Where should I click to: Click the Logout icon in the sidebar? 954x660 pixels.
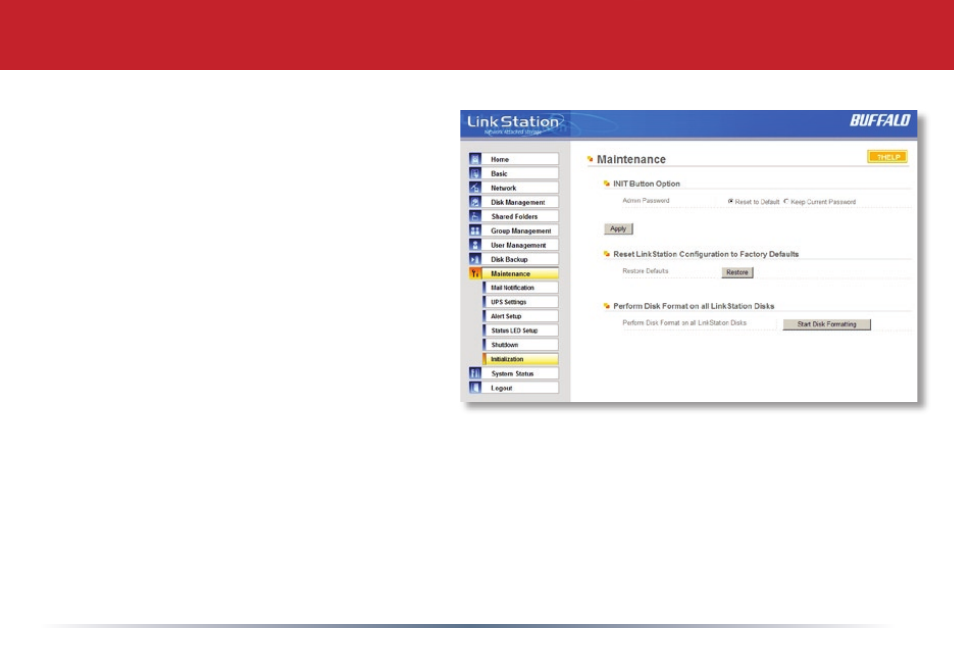pos(475,387)
